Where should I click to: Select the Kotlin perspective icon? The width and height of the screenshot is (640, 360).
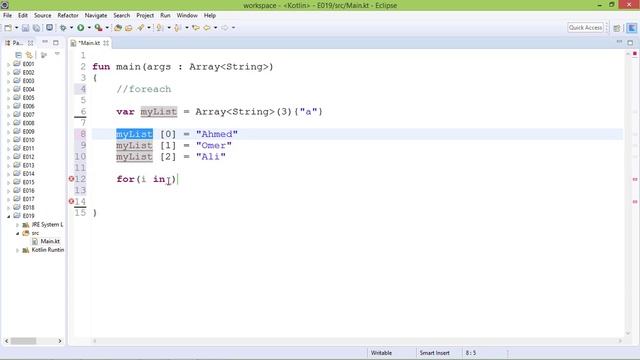tap(632, 28)
